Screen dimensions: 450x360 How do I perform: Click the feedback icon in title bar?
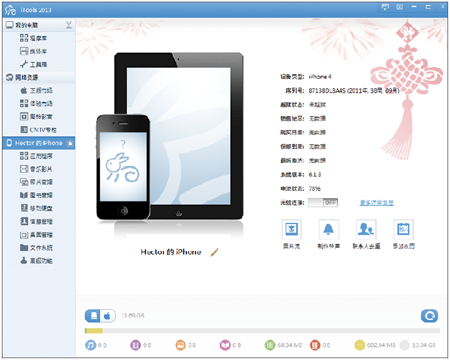point(385,7)
